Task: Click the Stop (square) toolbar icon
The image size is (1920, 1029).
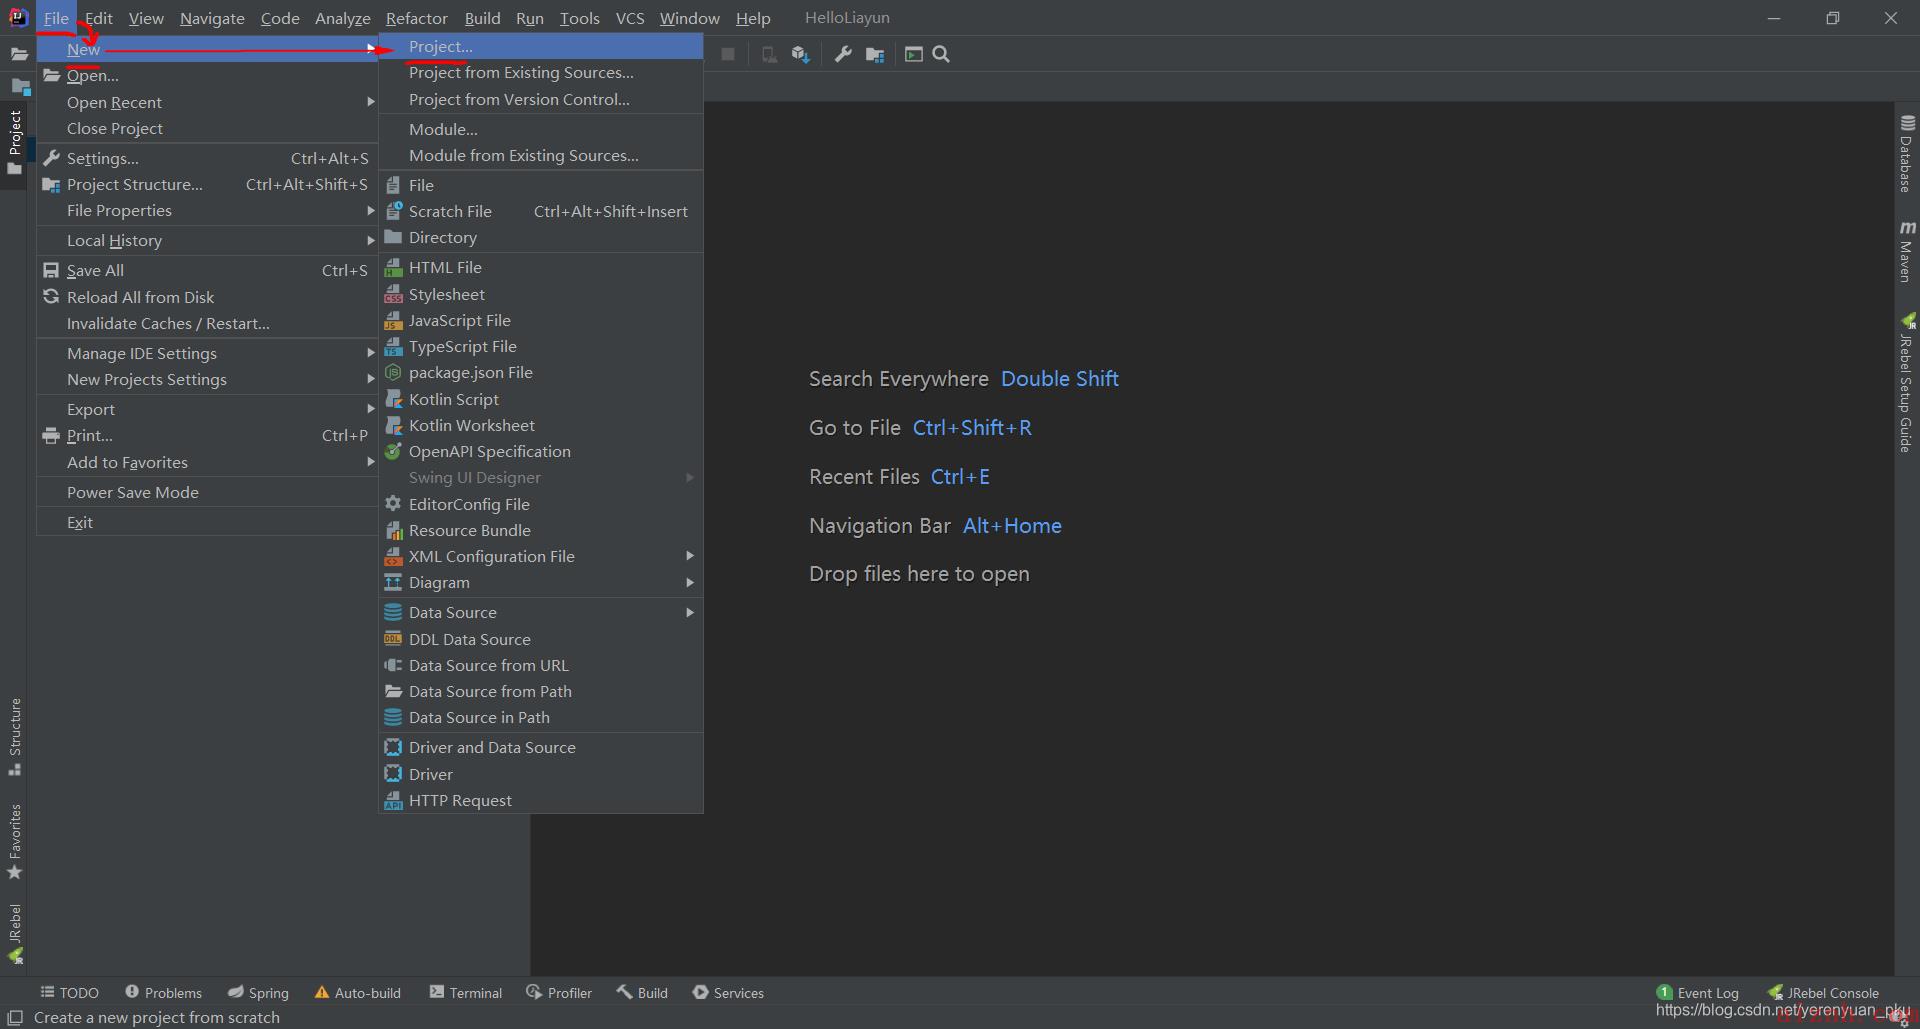Action: click(728, 54)
